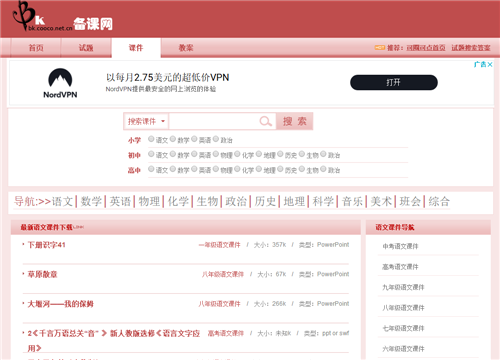This screenshot has height=360, width=500.
Task: Navigate to 数学 subject link in 导航 bar
Action: click(x=91, y=201)
